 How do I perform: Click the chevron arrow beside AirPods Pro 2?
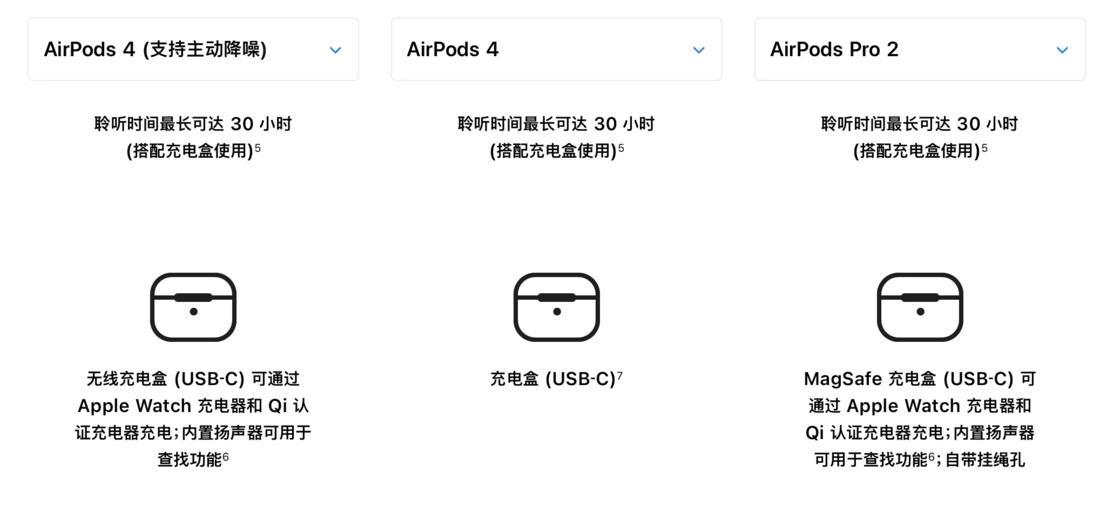[x=1062, y=50]
